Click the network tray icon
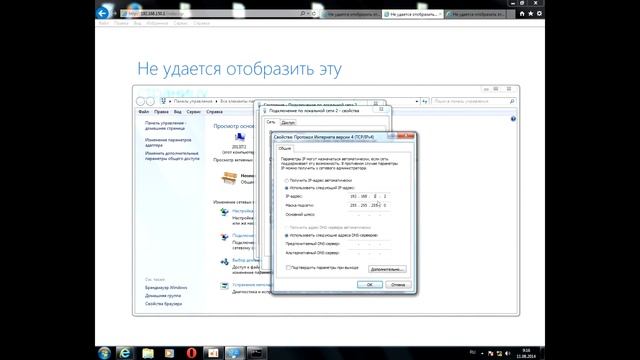This screenshot has width=640, height=360. [x=499, y=353]
